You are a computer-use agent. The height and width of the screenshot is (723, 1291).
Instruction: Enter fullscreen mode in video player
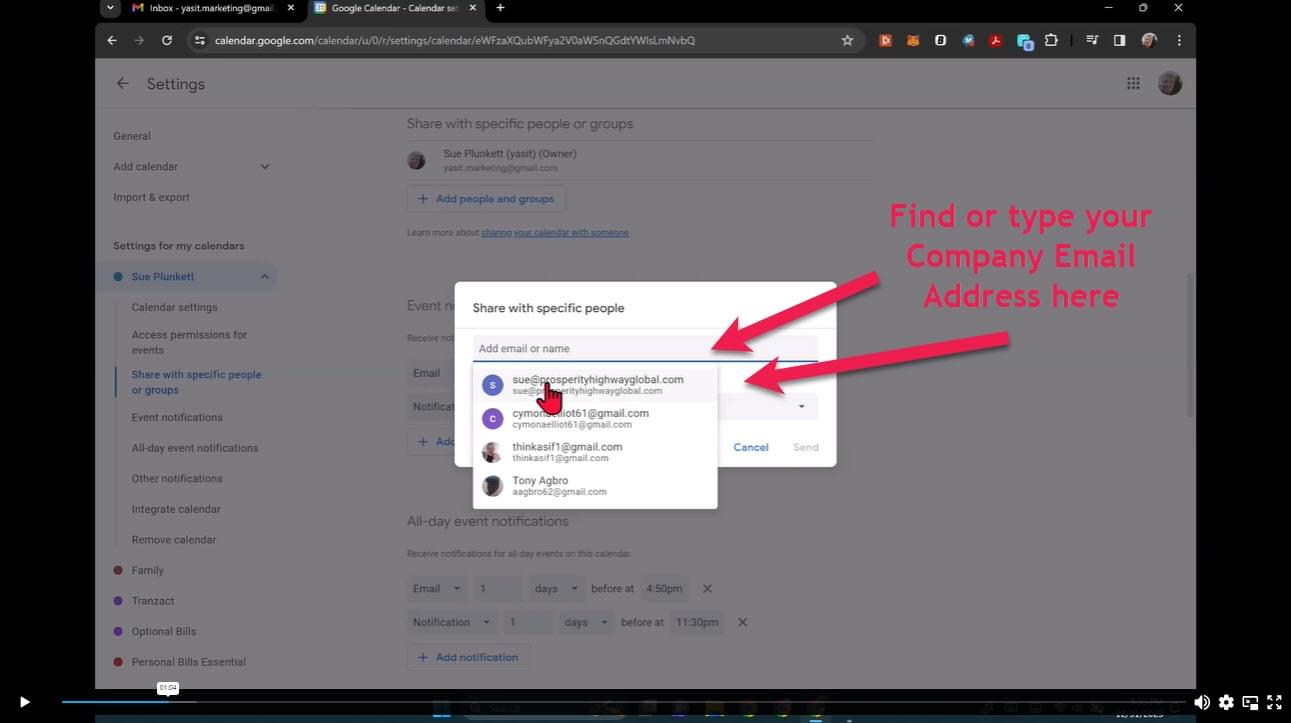(x=1274, y=702)
